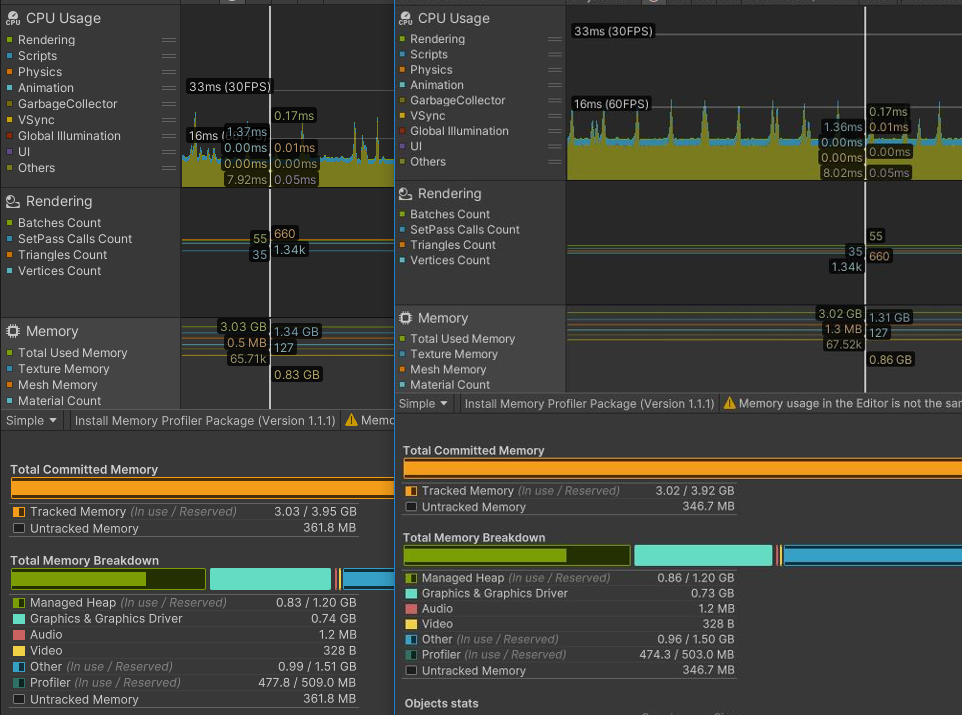Open the Simple view dropdown in left profiler

pyautogui.click(x=32, y=421)
